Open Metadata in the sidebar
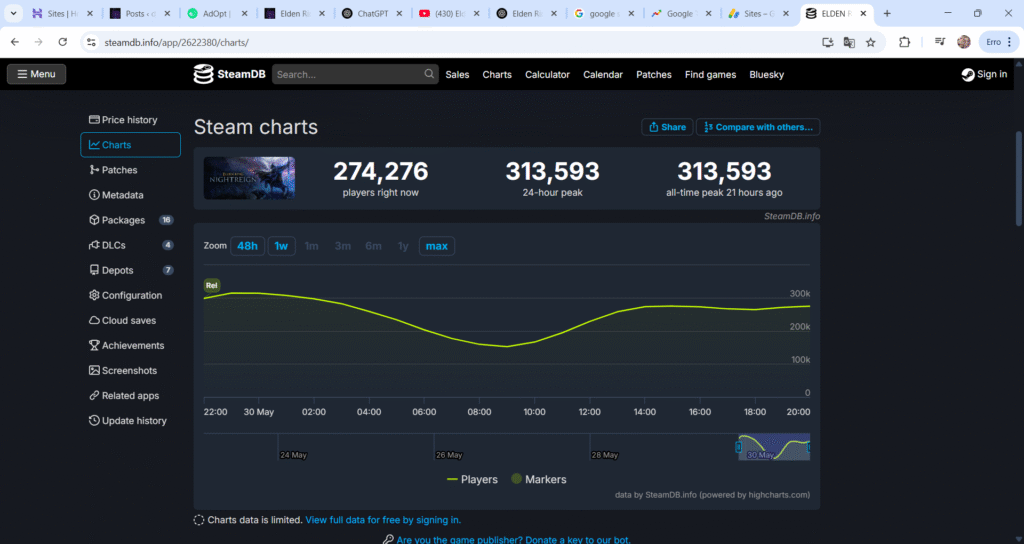1024x544 pixels. pyautogui.click(x=130, y=195)
